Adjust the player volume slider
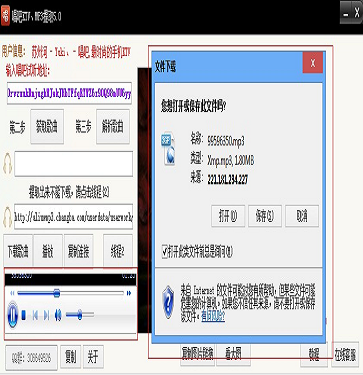The height and width of the screenshot is (375, 363). (80, 314)
